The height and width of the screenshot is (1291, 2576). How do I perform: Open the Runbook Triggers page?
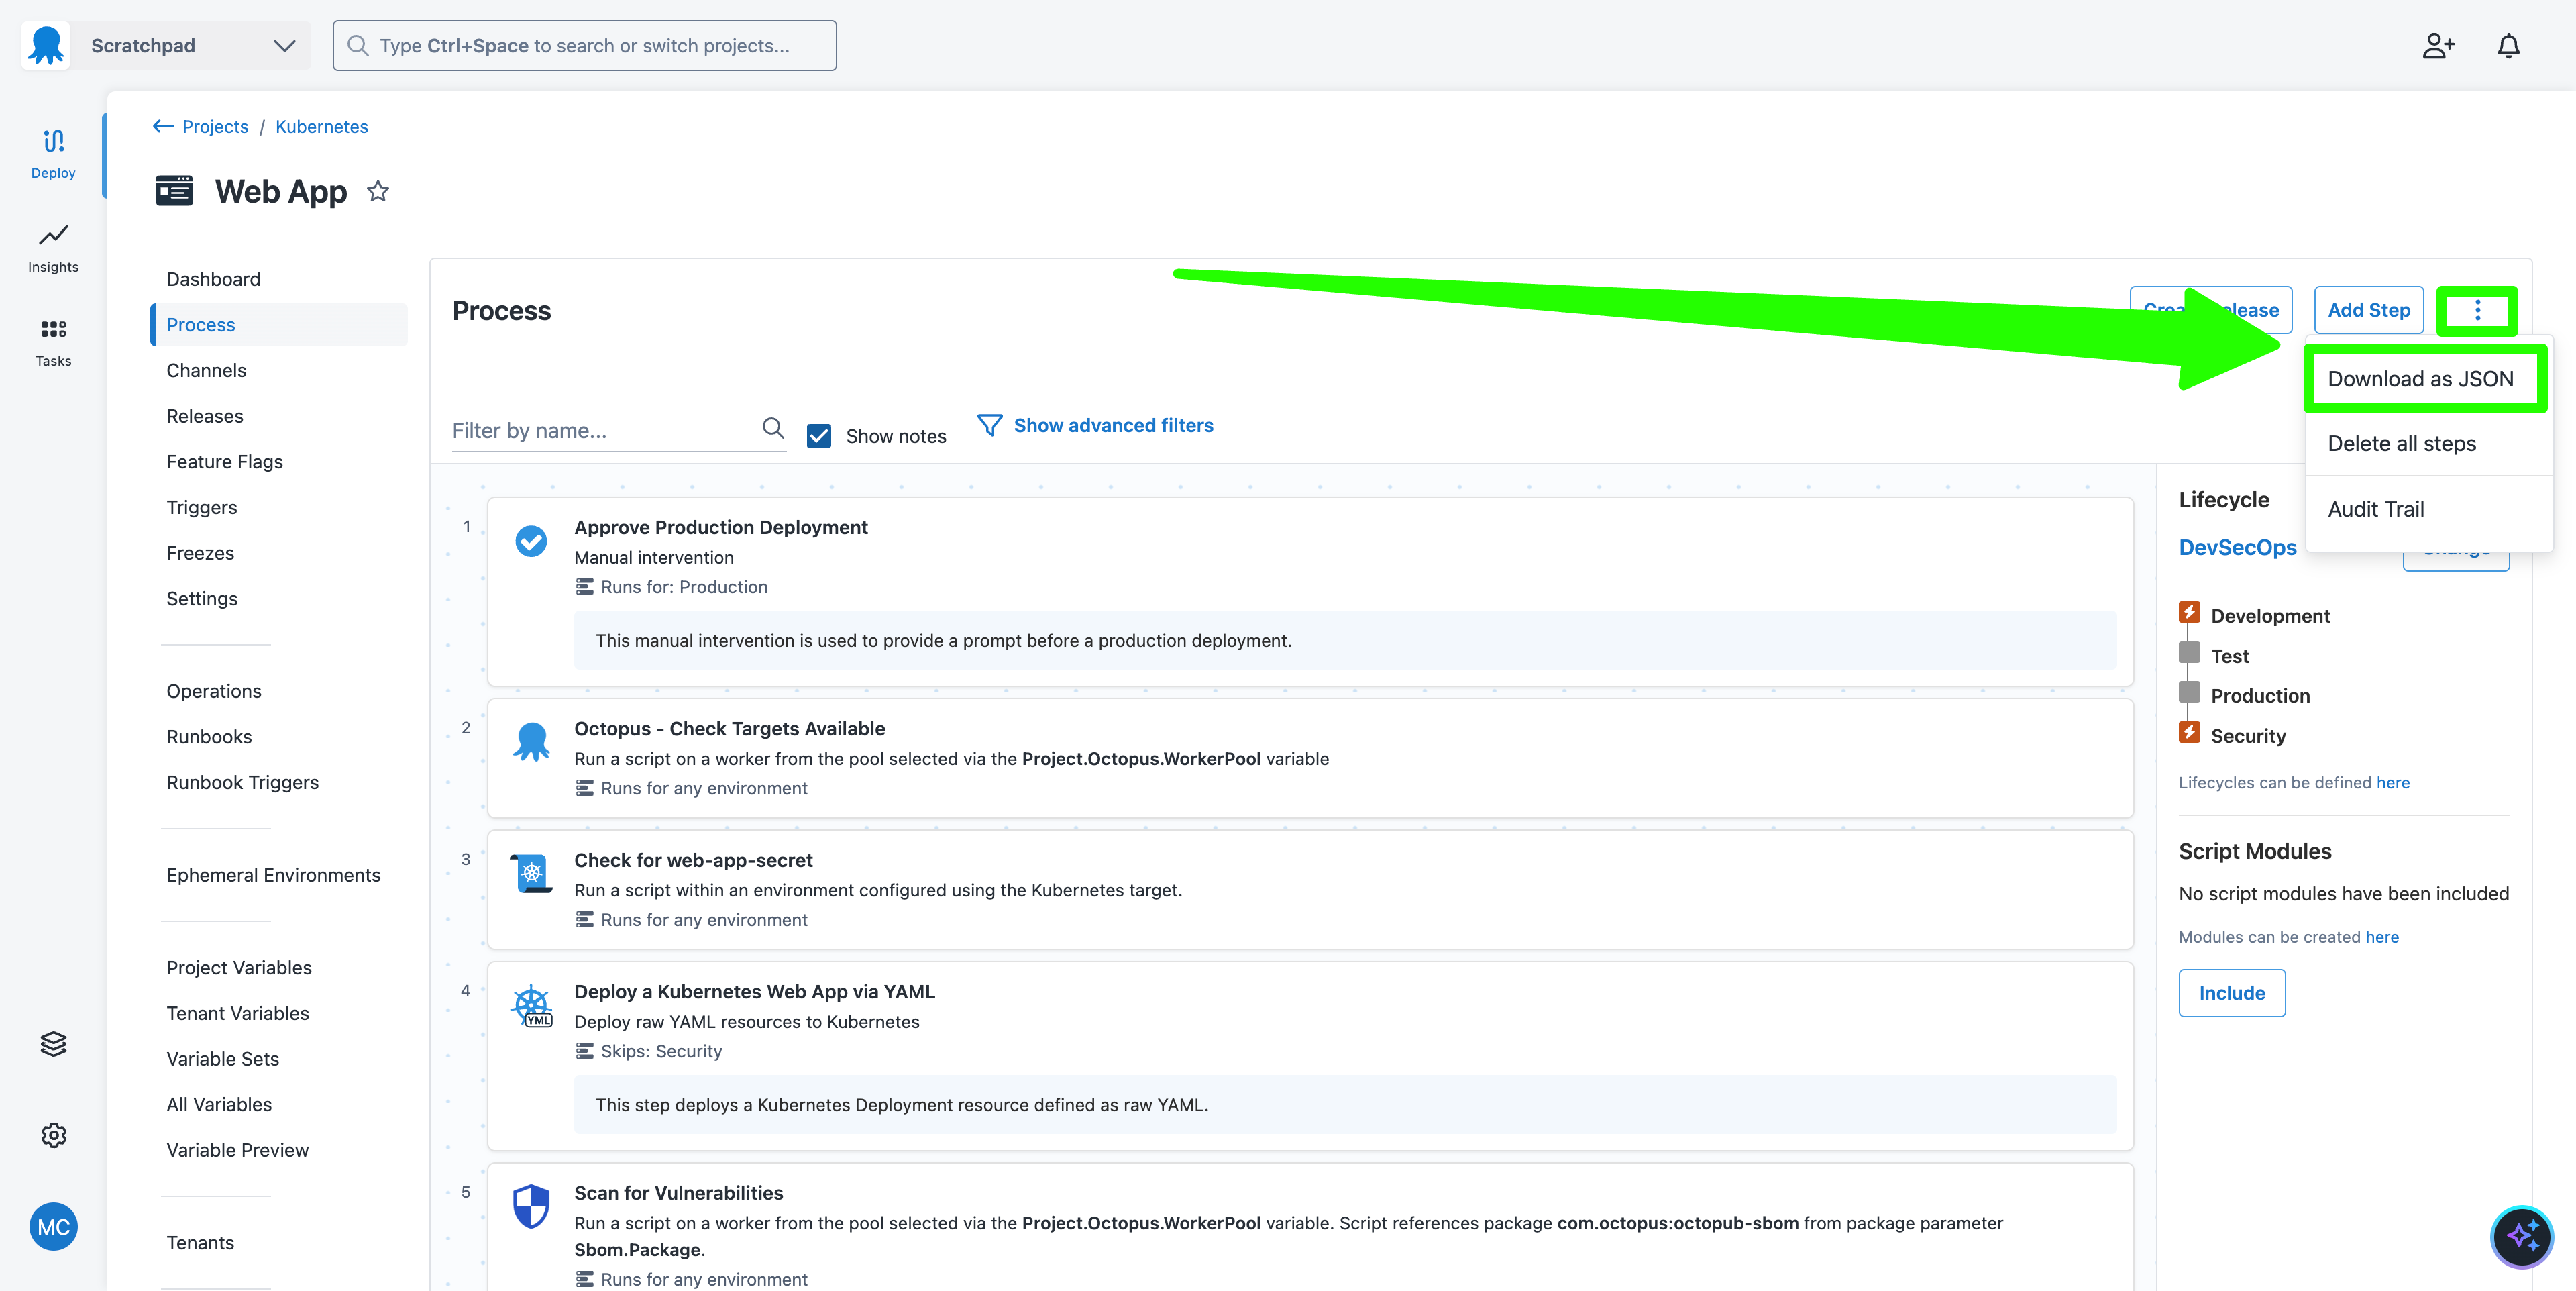pos(242,782)
